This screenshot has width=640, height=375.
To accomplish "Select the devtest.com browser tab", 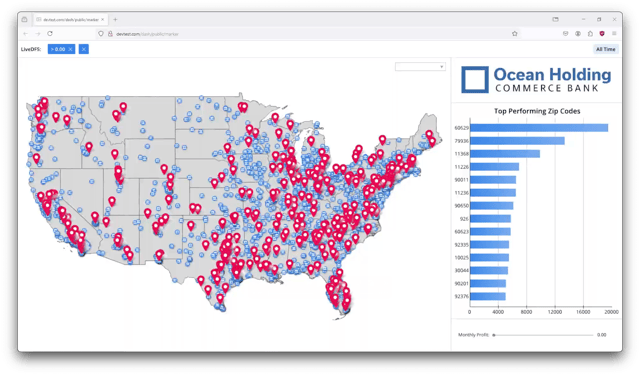I will tap(70, 19).
